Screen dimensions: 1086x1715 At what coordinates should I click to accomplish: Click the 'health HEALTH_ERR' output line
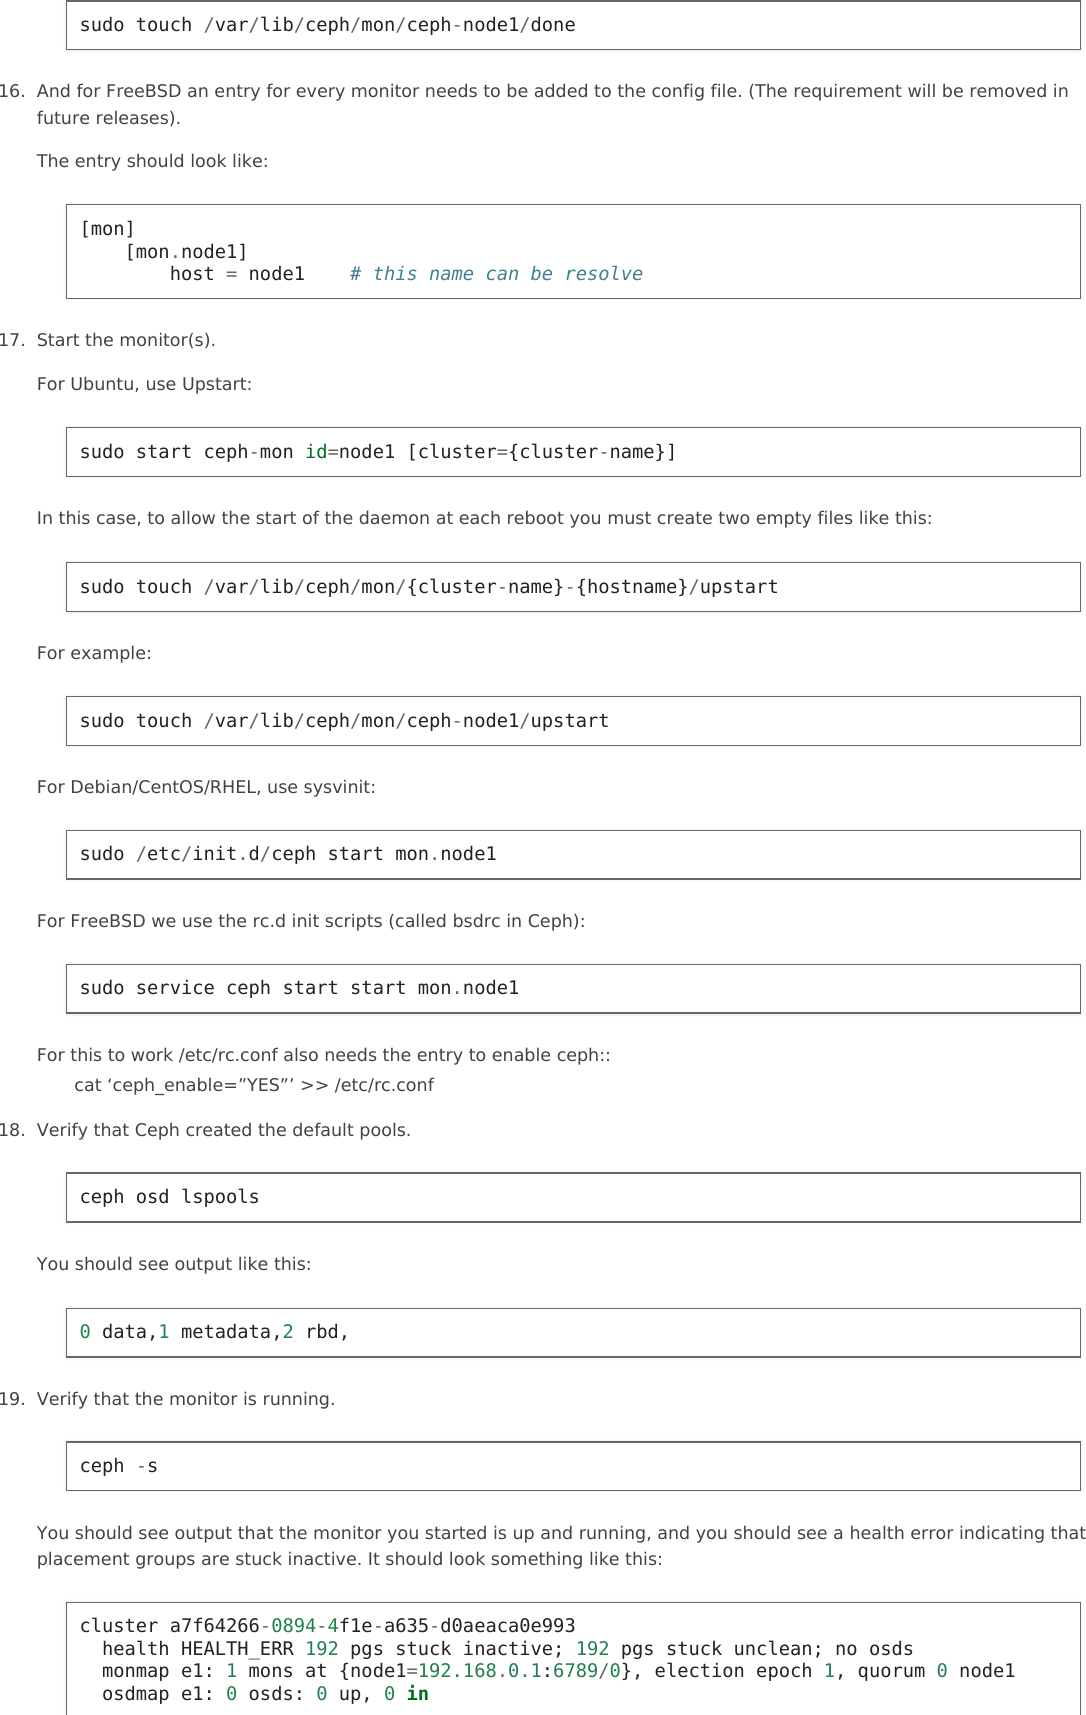pos(507,1649)
